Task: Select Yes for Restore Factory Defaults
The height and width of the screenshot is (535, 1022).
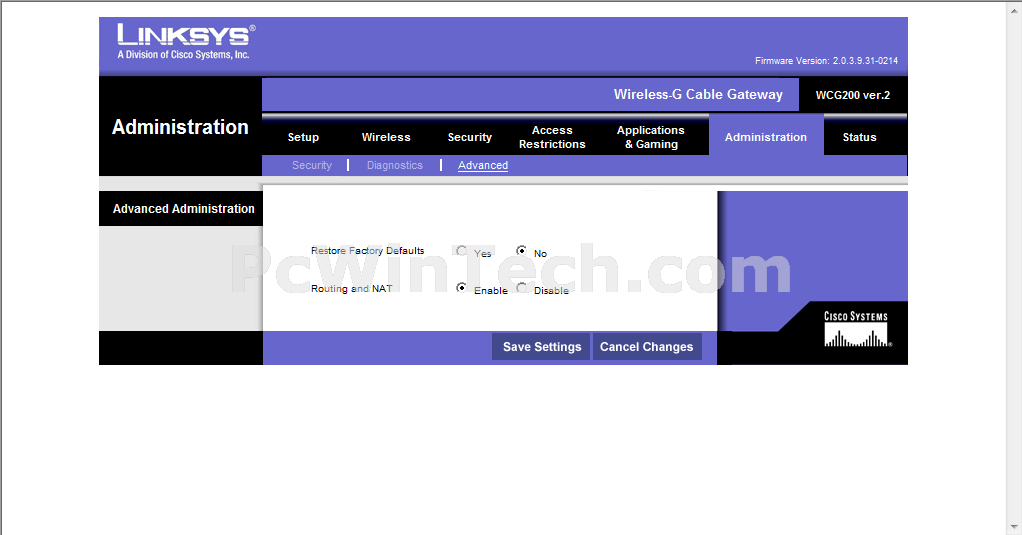Action: click(x=461, y=251)
